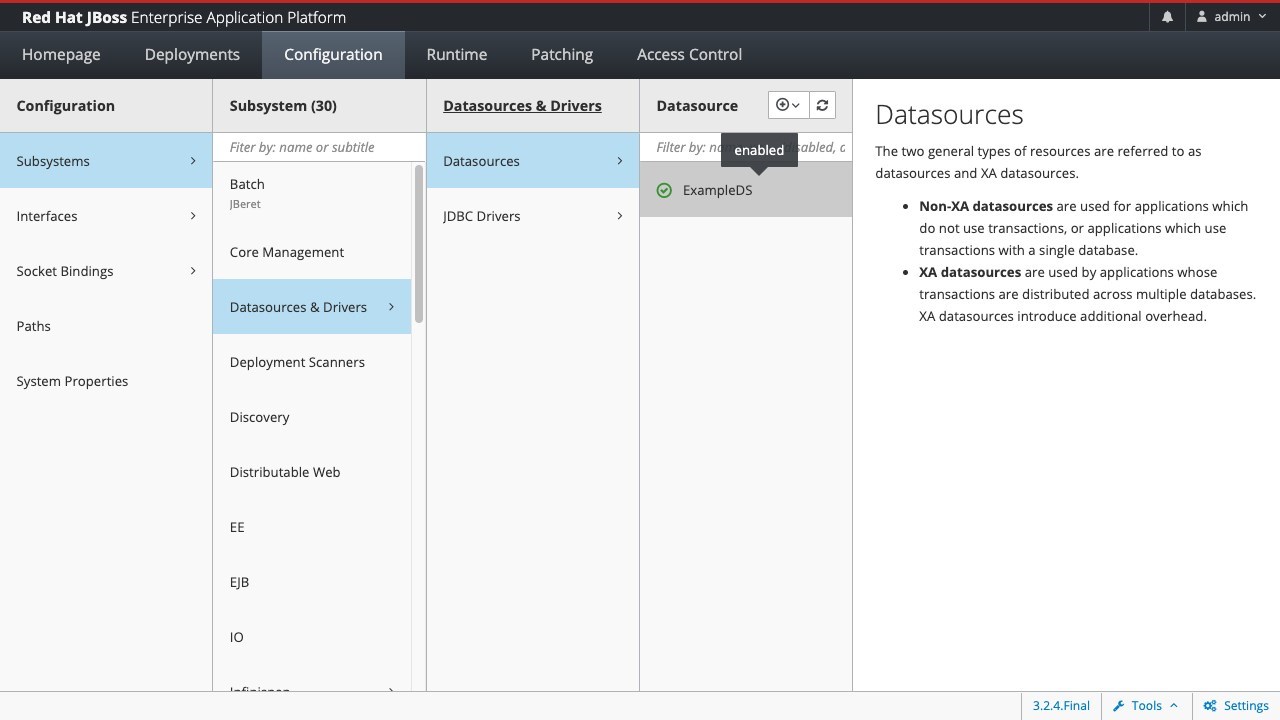Expand Socket Bindings chevron

pos(193,271)
